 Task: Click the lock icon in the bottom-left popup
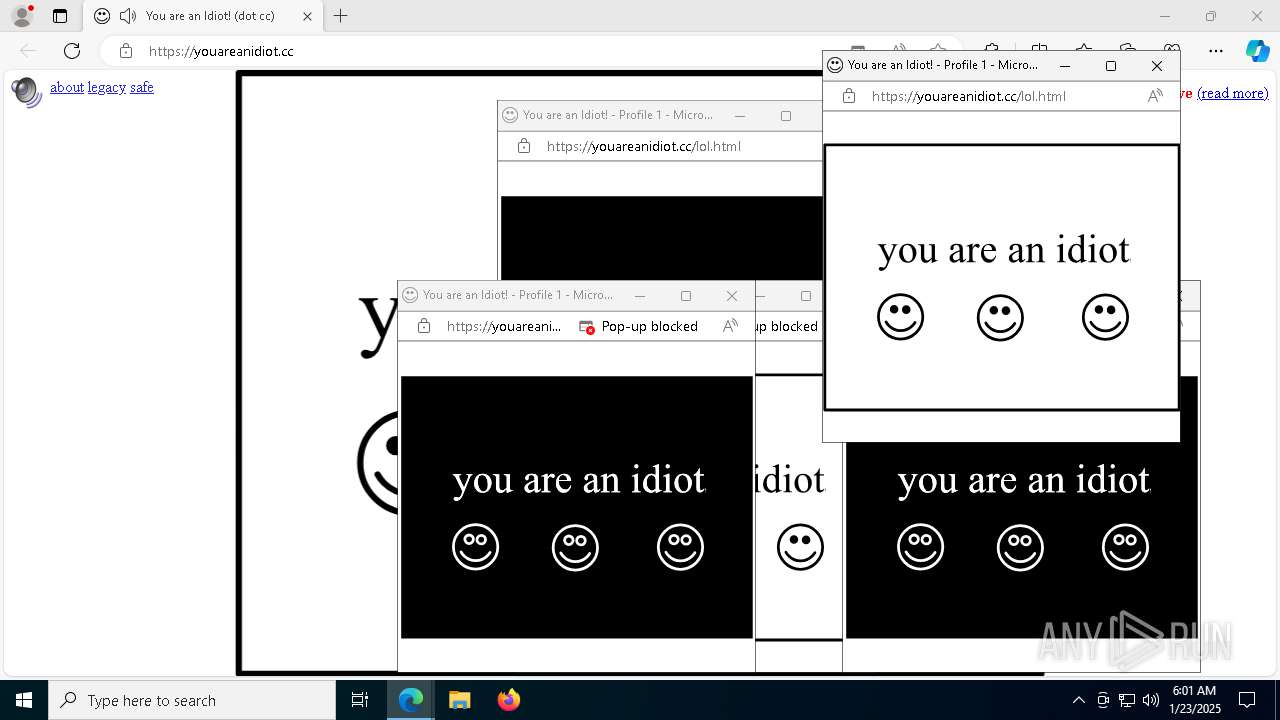pyautogui.click(x=424, y=326)
